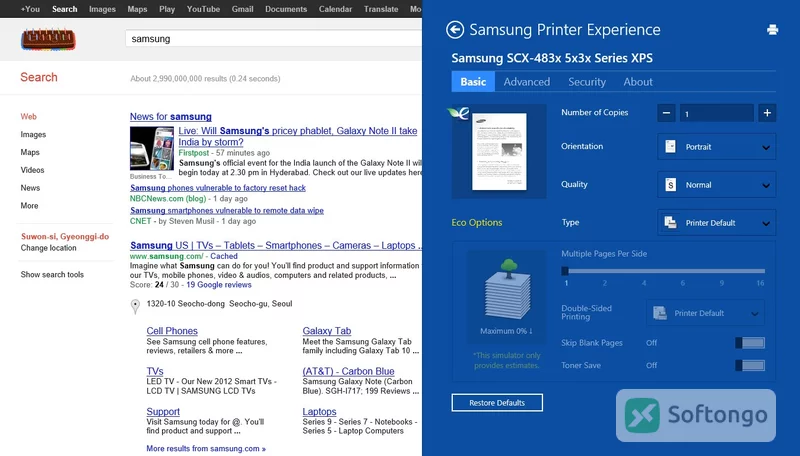
Task: Open Images in the Google top bar
Action: [102, 9]
